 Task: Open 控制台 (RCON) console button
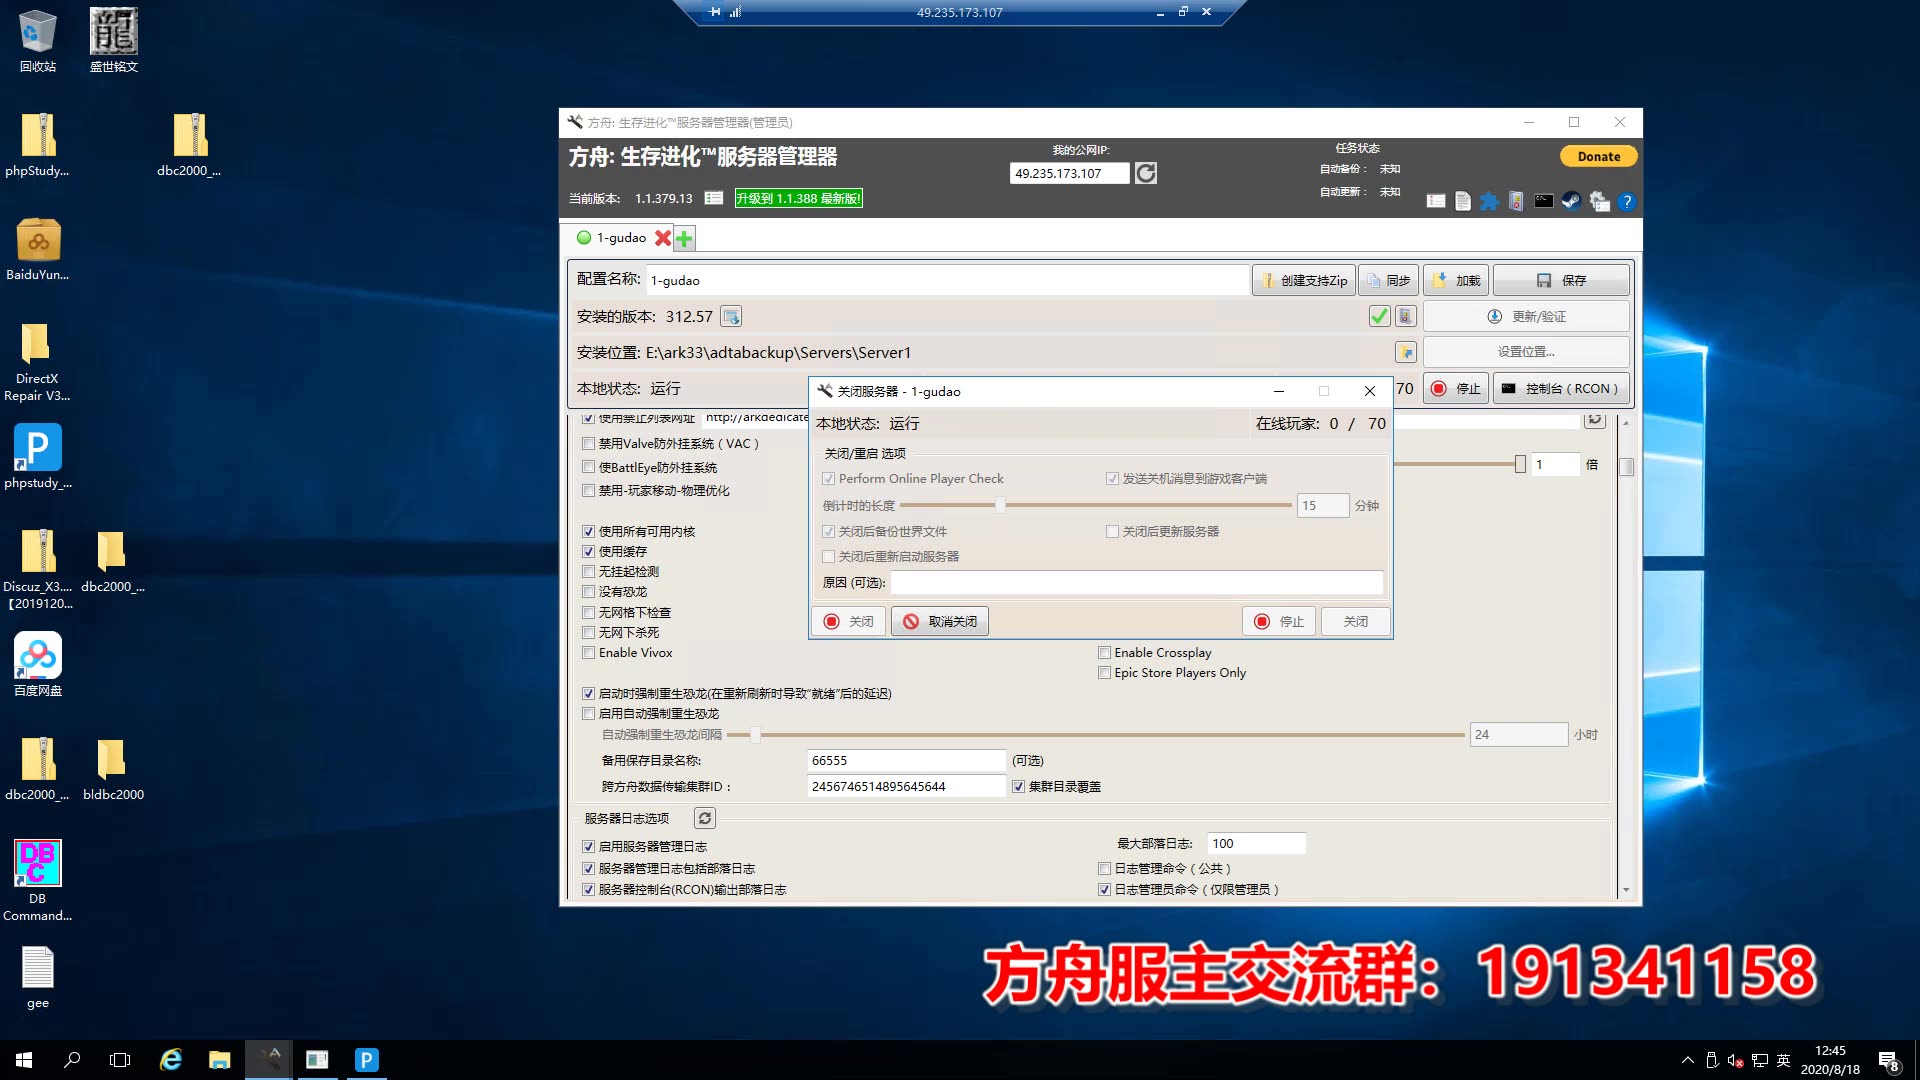[x=1561, y=389]
